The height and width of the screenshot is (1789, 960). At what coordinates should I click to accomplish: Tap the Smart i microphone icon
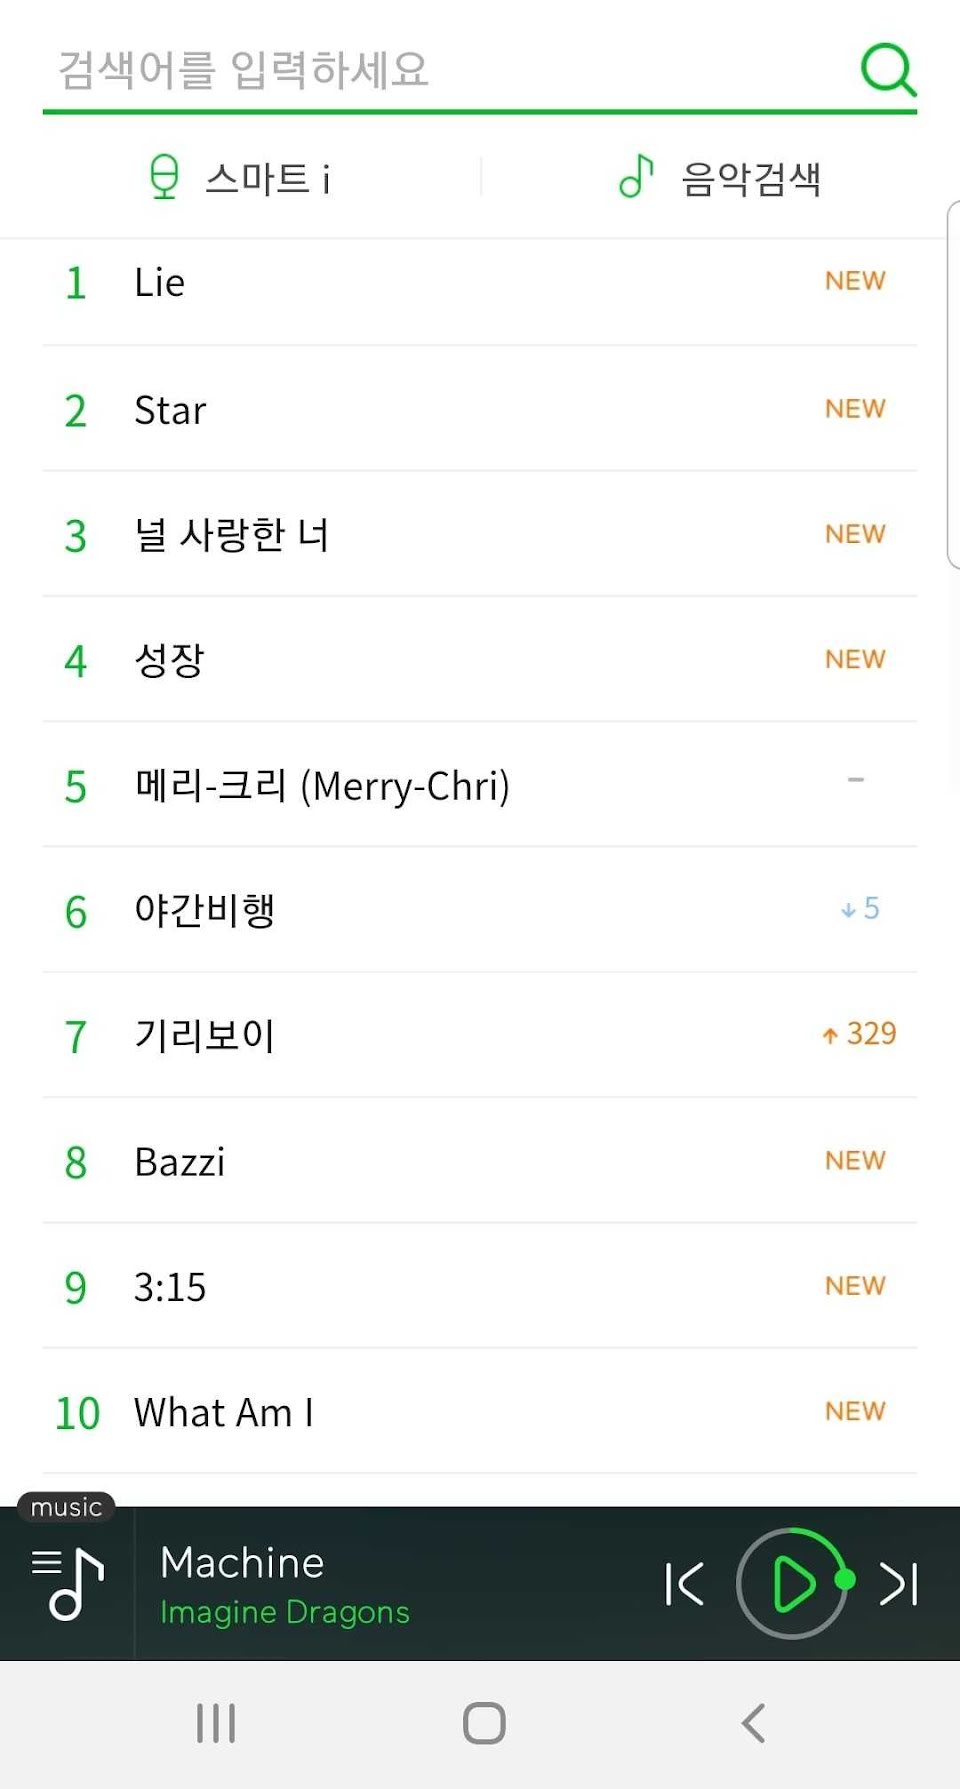(x=164, y=178)
